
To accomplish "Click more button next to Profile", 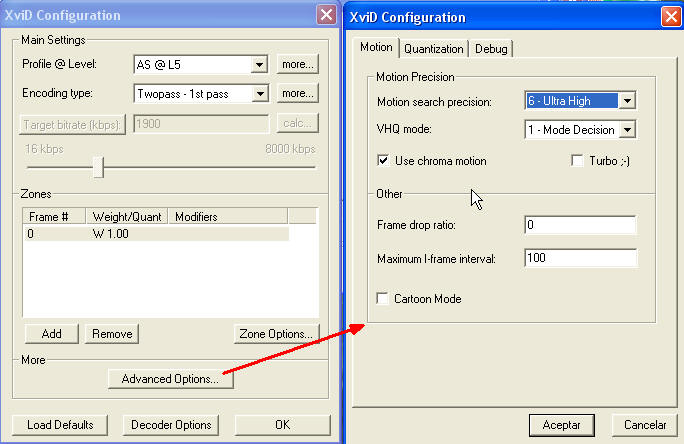I will [x=297, y=65].
